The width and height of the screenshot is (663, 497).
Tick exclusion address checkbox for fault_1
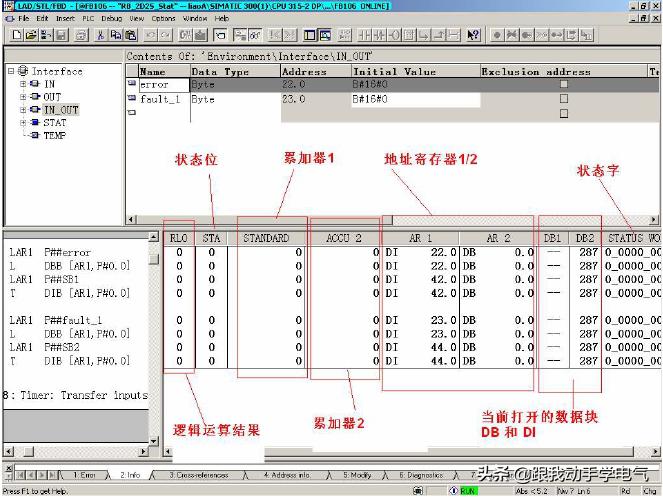pyautogui.click(x=564, y=99)
